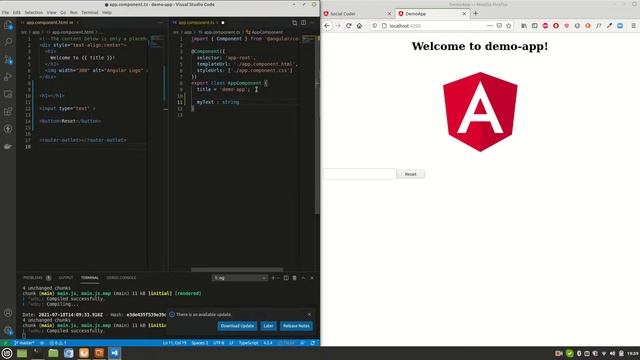Screen dimensions: 640x360
Task: Open more actions for the right editor group
Action: [x=312, y=23]
